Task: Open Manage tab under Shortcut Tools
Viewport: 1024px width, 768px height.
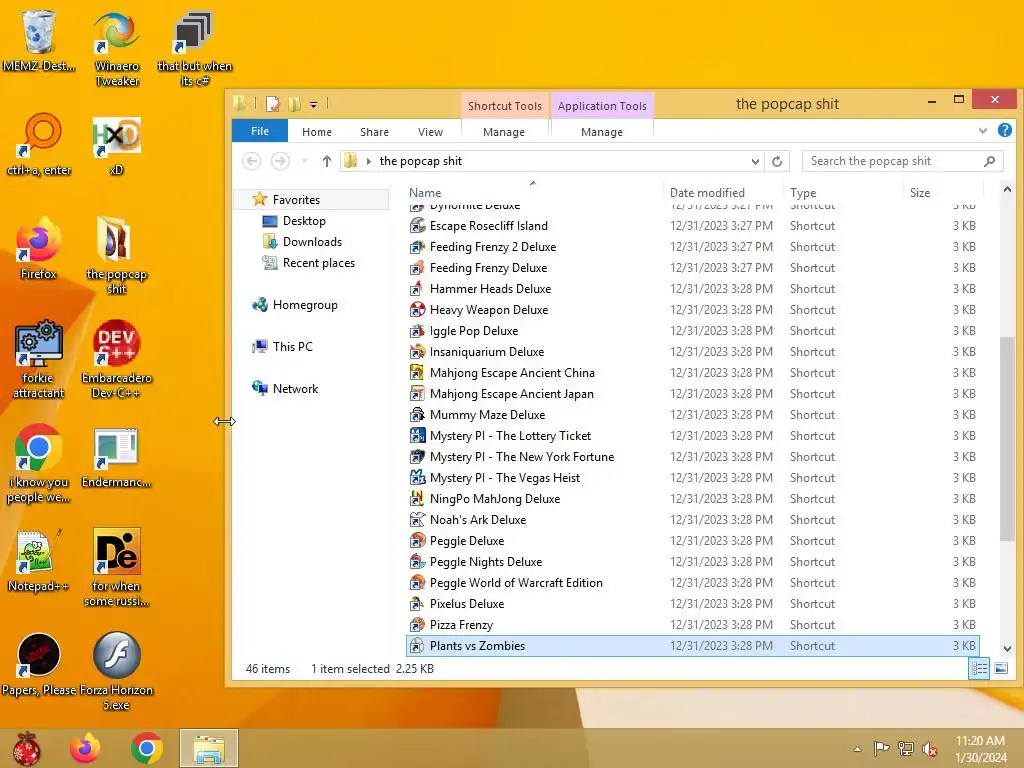Action: (x=504, y=132)
